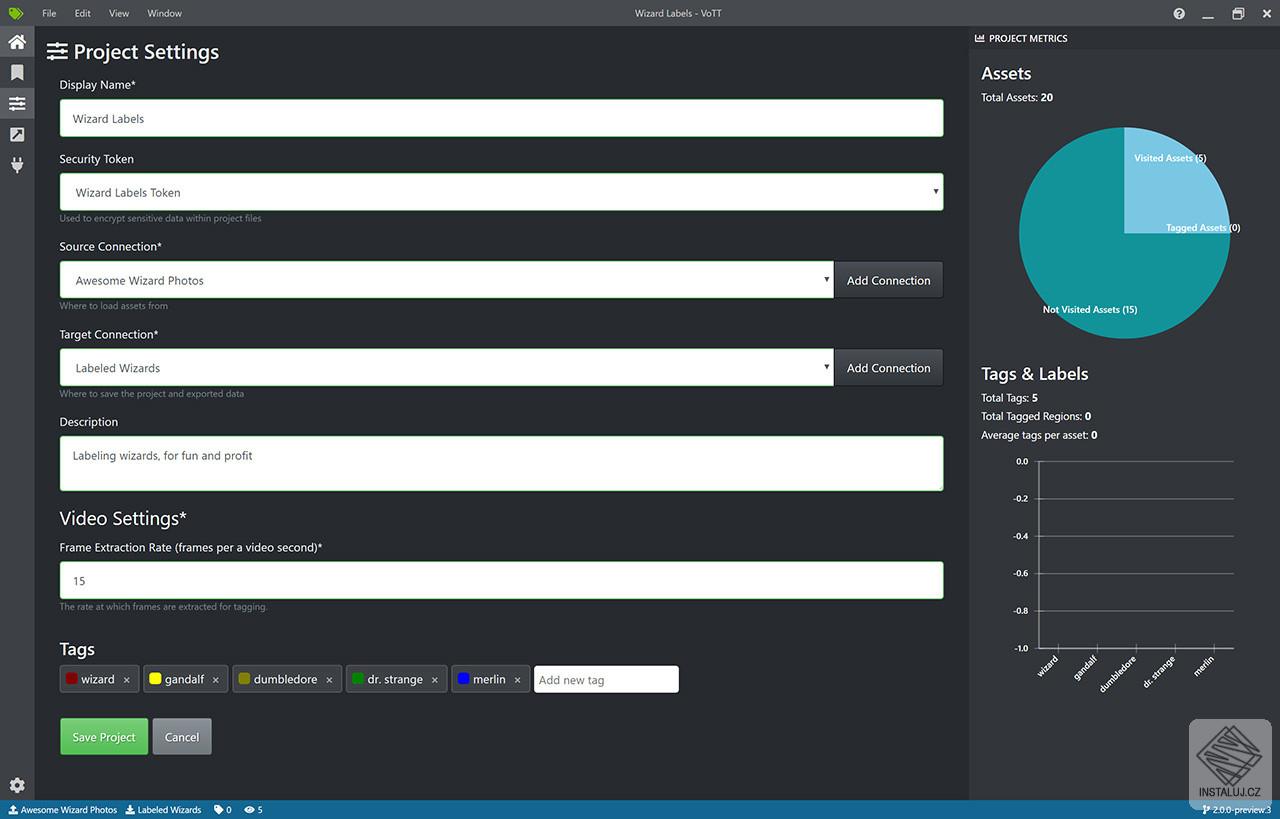Open the Tags editor bookmark icon
Screen dimensions: 1280x819
17,73
